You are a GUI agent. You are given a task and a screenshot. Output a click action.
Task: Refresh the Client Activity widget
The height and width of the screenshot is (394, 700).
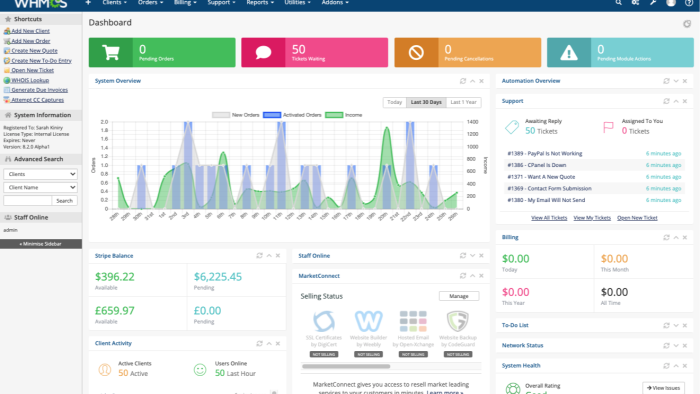click(x=259, y=343)
